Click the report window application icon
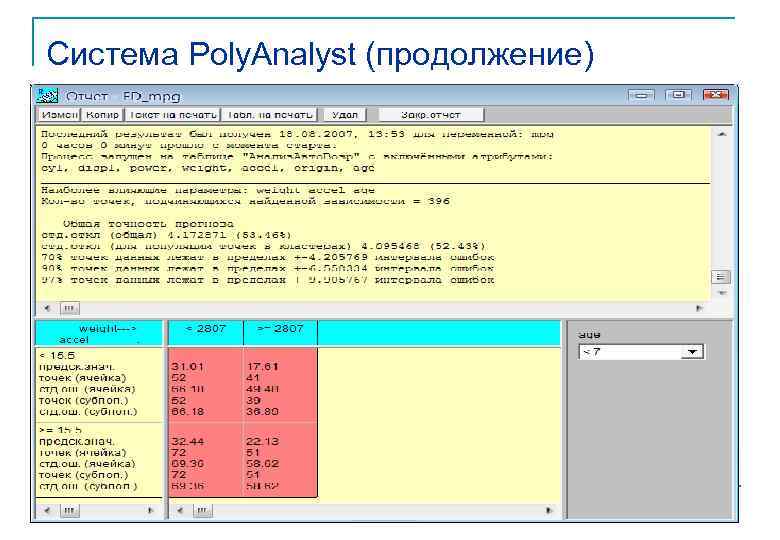Image resolution: width=780 pixels, height=540 pixels. pos(48,95)
